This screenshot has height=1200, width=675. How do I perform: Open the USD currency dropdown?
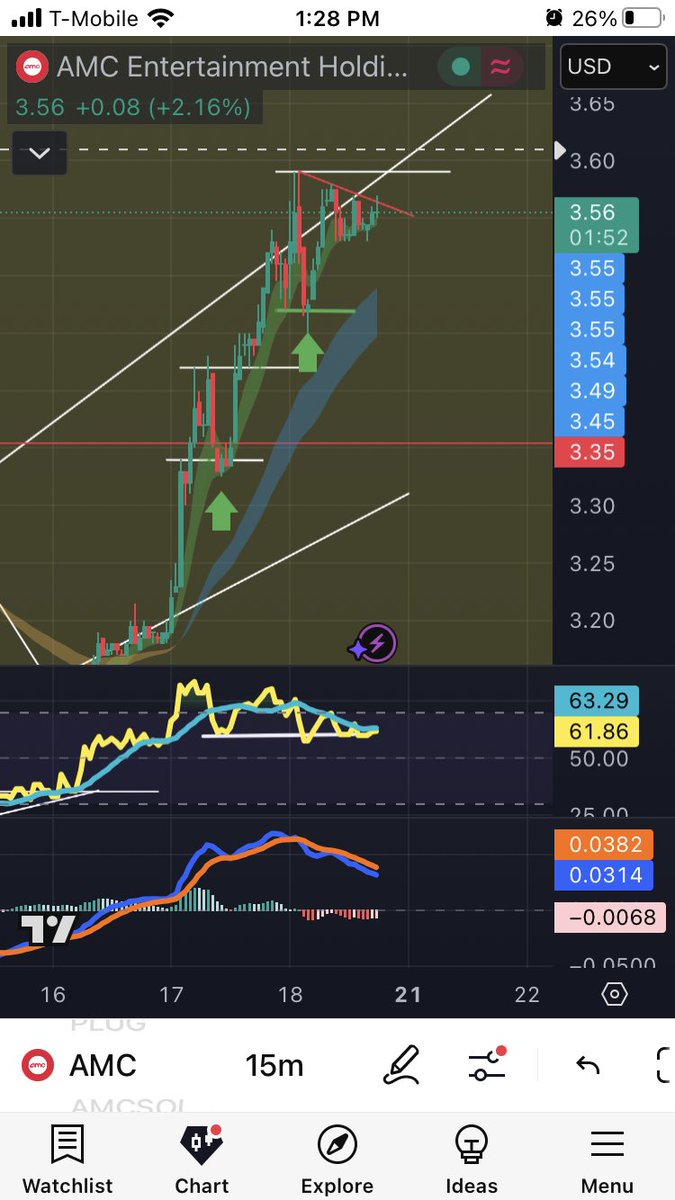[613, 67]
